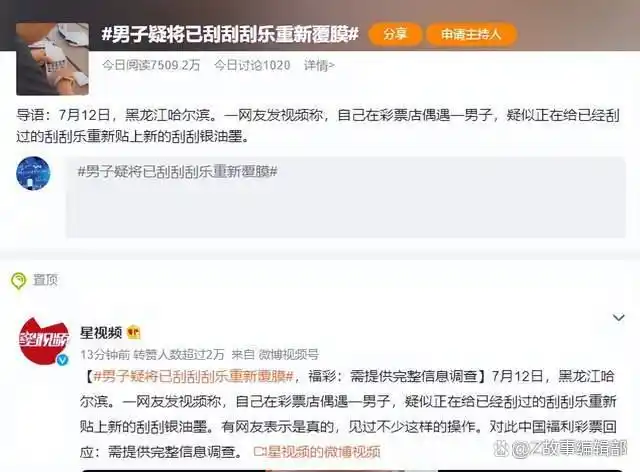Open 星视频的微博视频 video link
Viewport: 640px width, 472px height.
pyautogui.click(x=324, y=452)
